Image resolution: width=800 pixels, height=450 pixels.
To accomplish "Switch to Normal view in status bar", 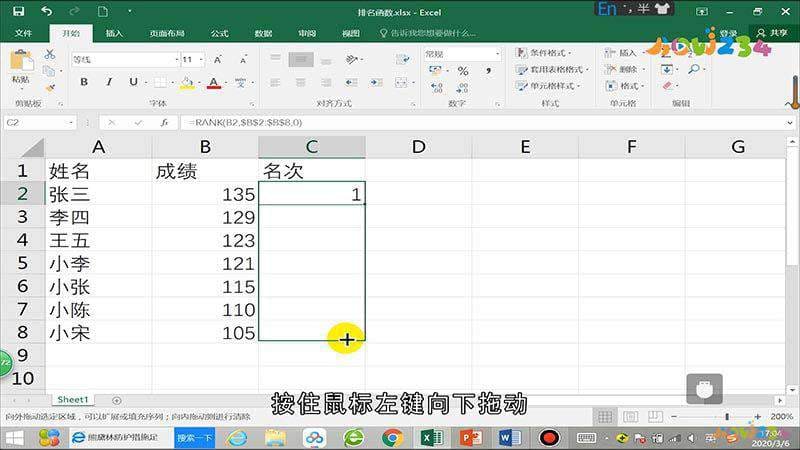I will (x=605, y=417).
